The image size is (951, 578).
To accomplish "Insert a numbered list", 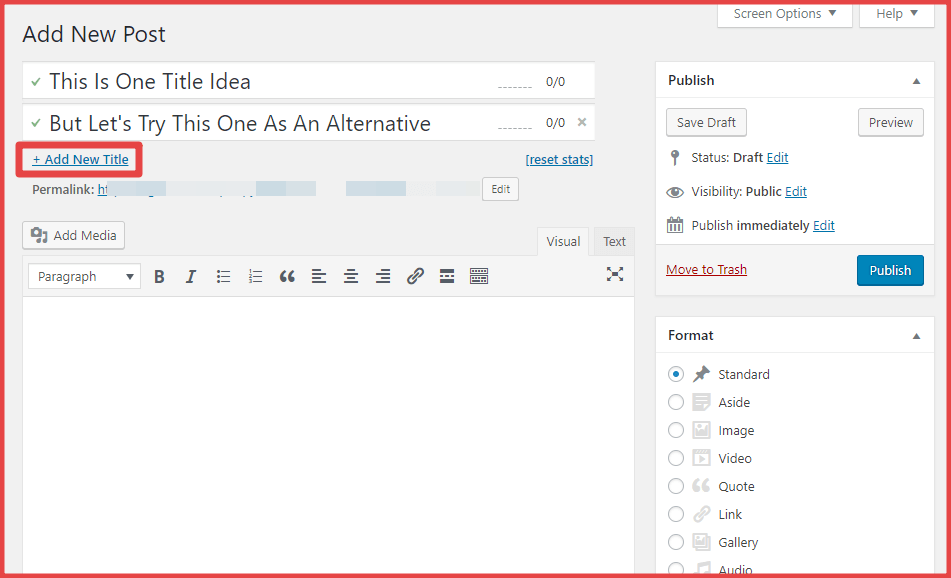I will pos(255,277).
